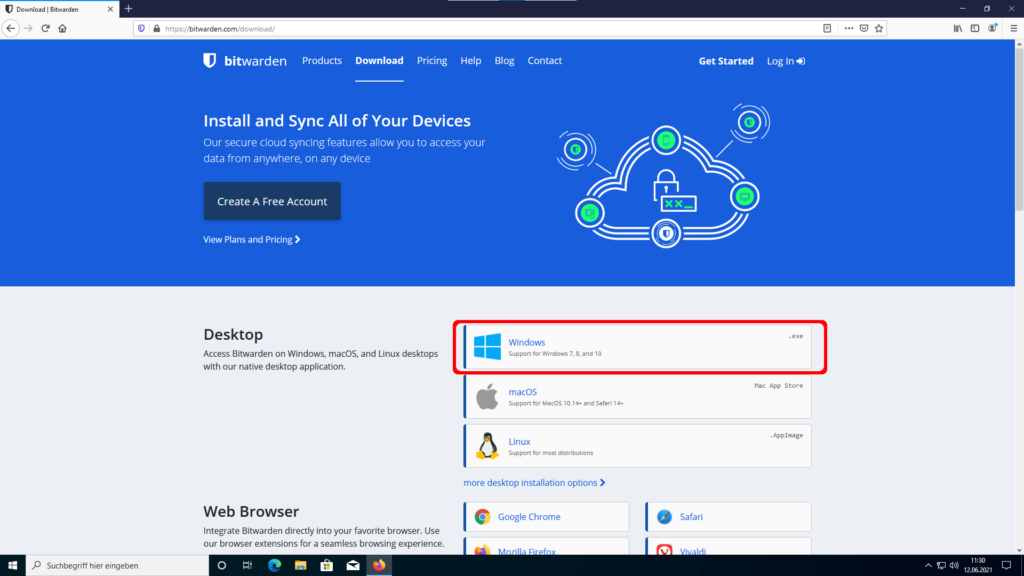This screenshot has height=576, width=1024.
Task: Click the Linux AppImage download link
Action: 638,446
